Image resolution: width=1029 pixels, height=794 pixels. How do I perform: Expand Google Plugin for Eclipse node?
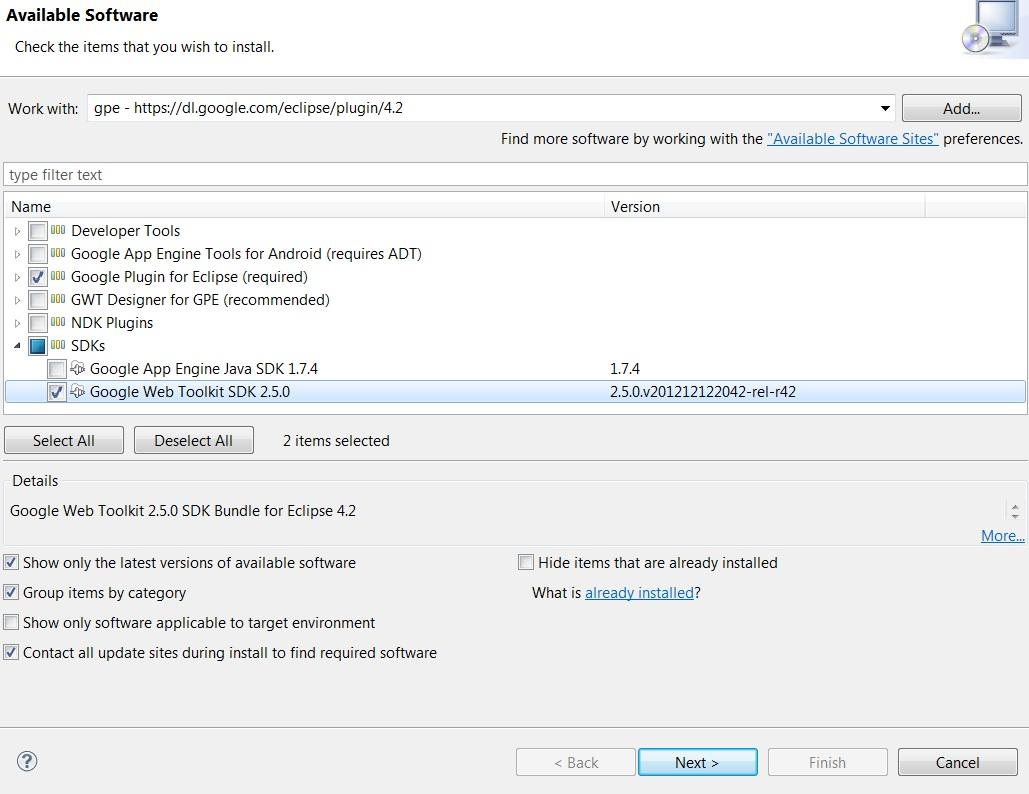click(18, 277)
